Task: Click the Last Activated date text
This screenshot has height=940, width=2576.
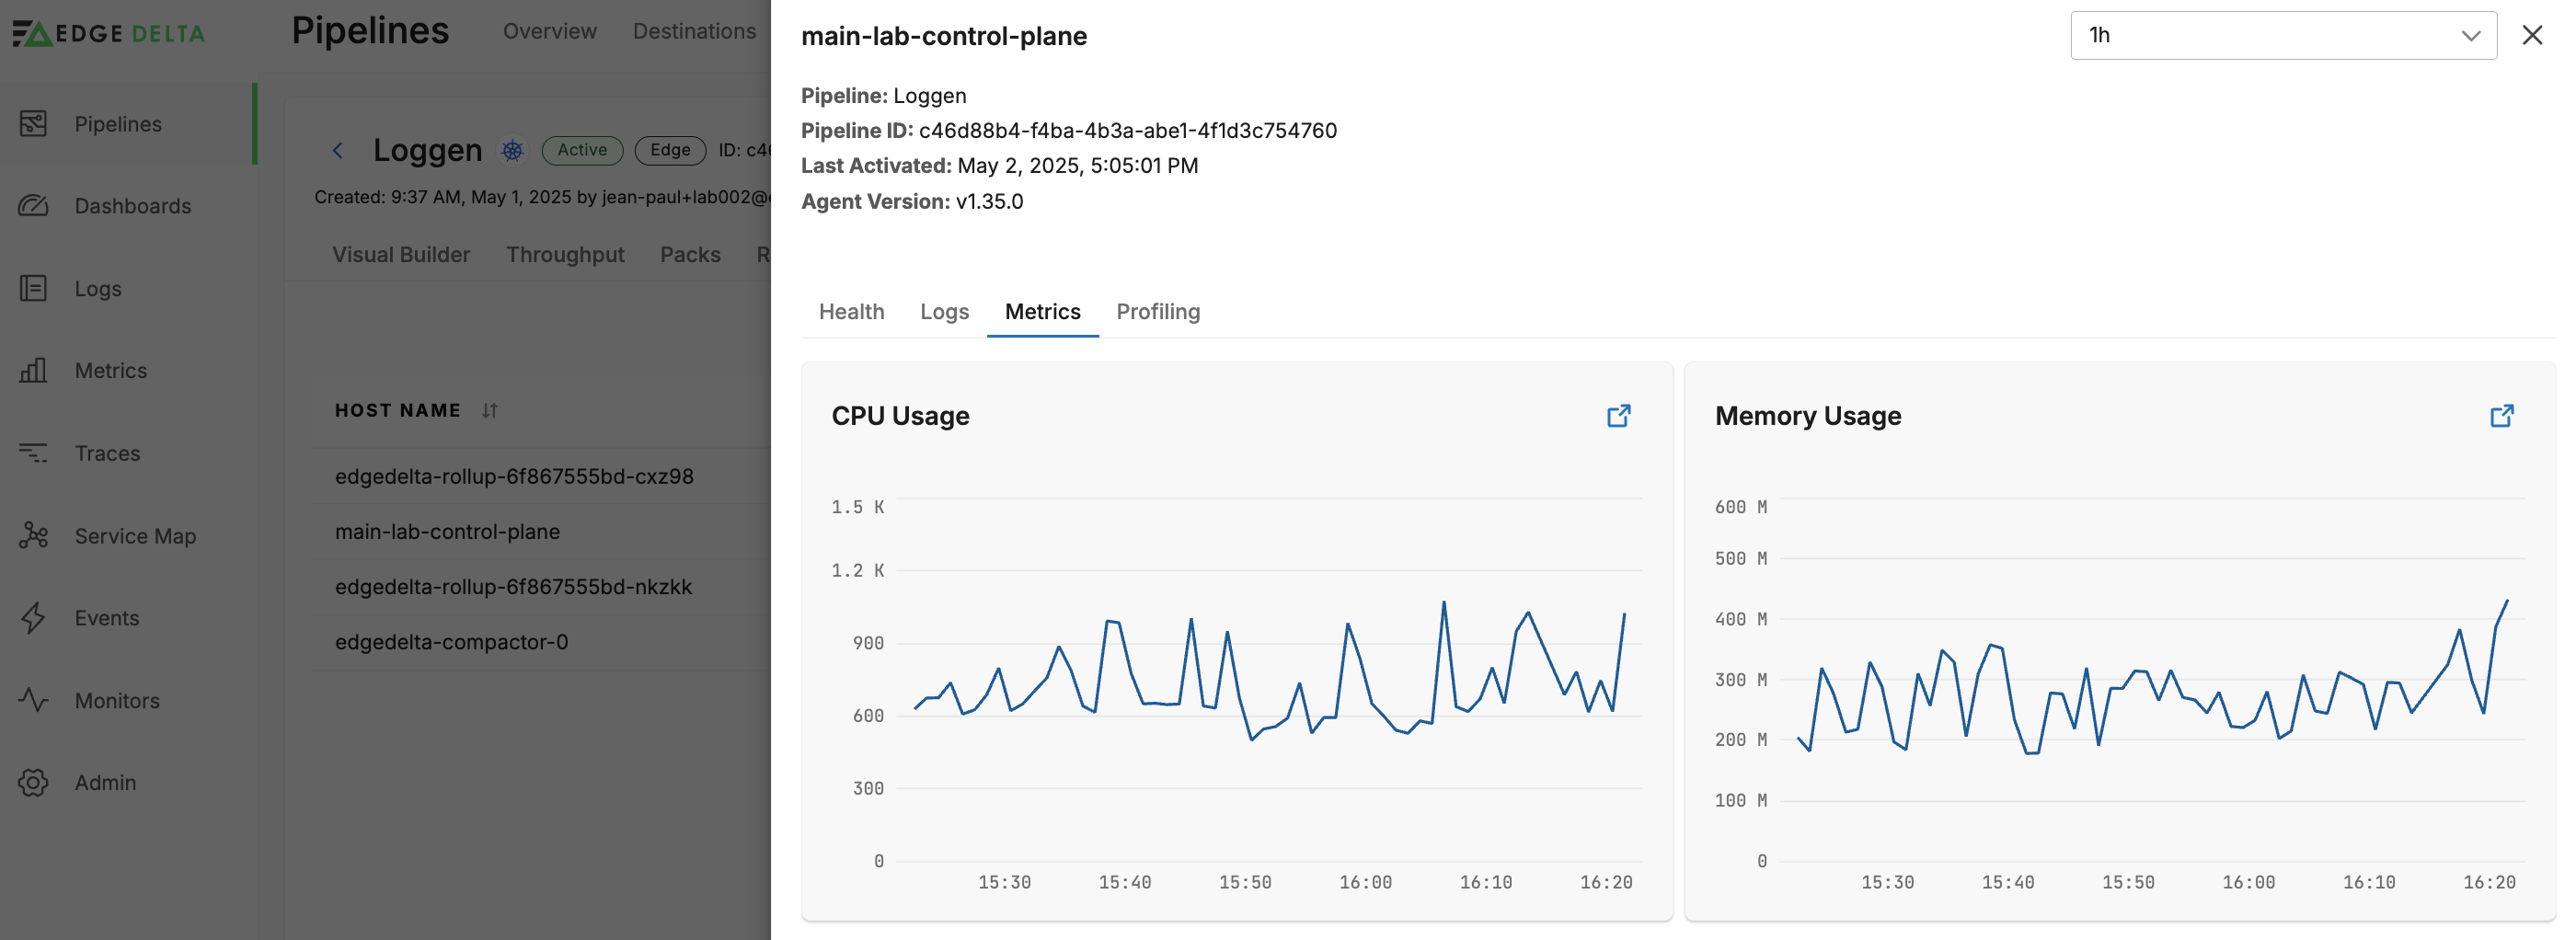Action: (x=1077, y=165)
